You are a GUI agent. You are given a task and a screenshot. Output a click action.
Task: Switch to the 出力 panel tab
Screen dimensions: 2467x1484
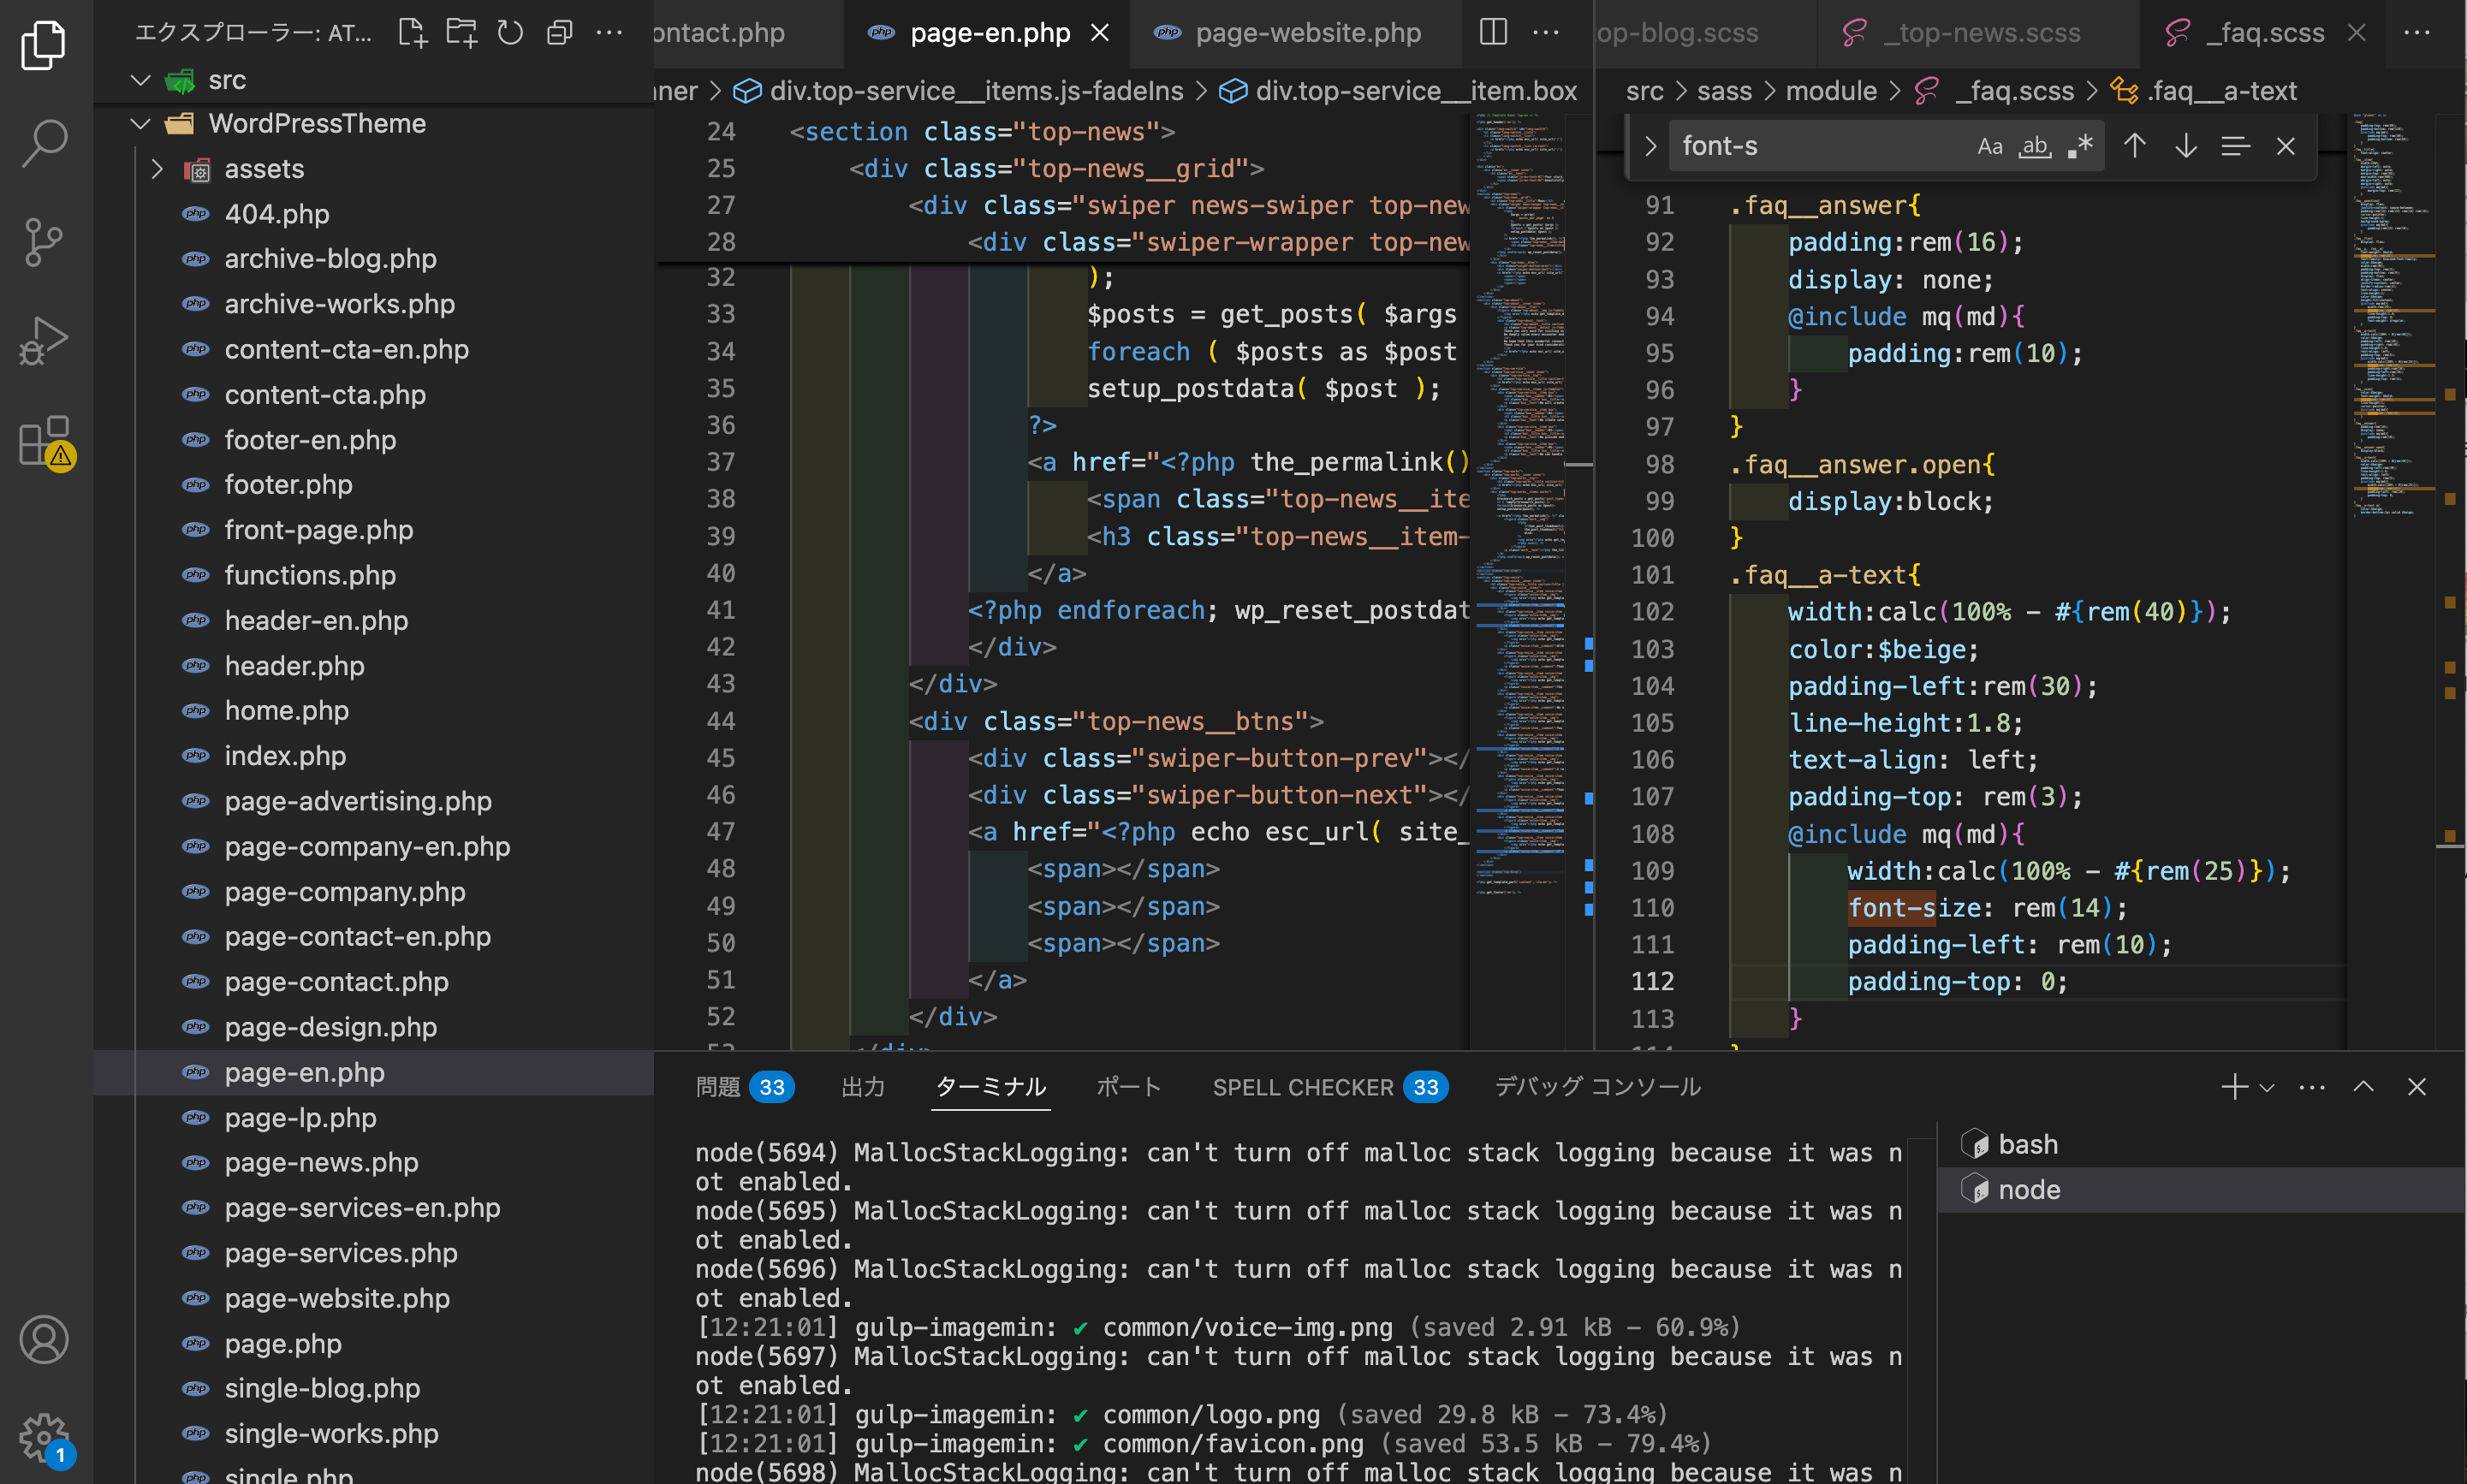point(863,1087)
